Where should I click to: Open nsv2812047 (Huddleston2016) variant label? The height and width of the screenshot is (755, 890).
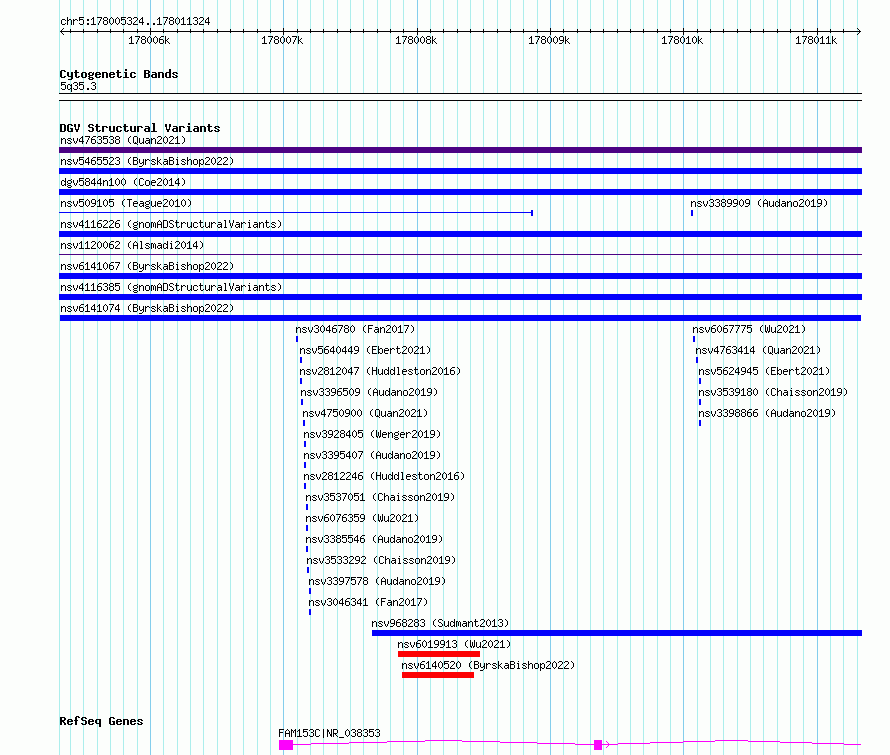380,371
